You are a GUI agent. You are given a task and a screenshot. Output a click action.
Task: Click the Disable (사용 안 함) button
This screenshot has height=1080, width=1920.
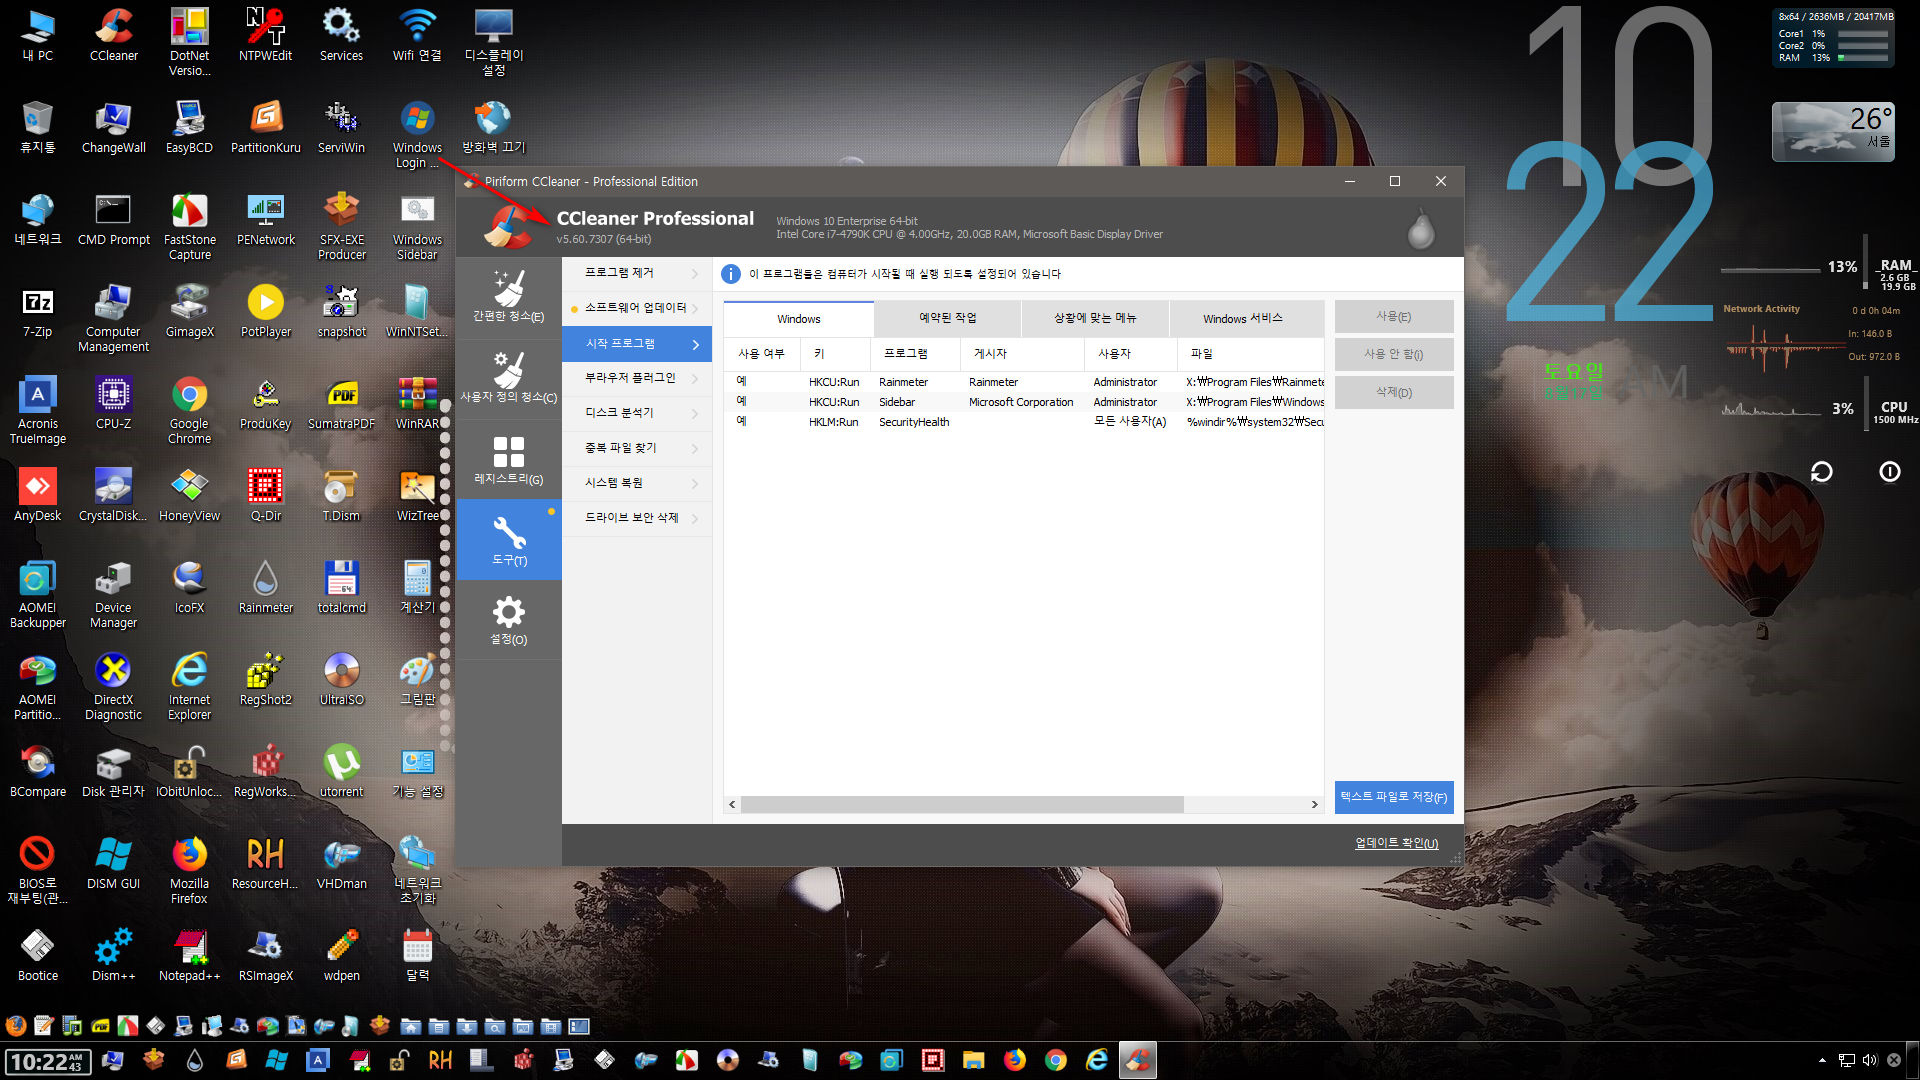click(x=1393, y=355)
